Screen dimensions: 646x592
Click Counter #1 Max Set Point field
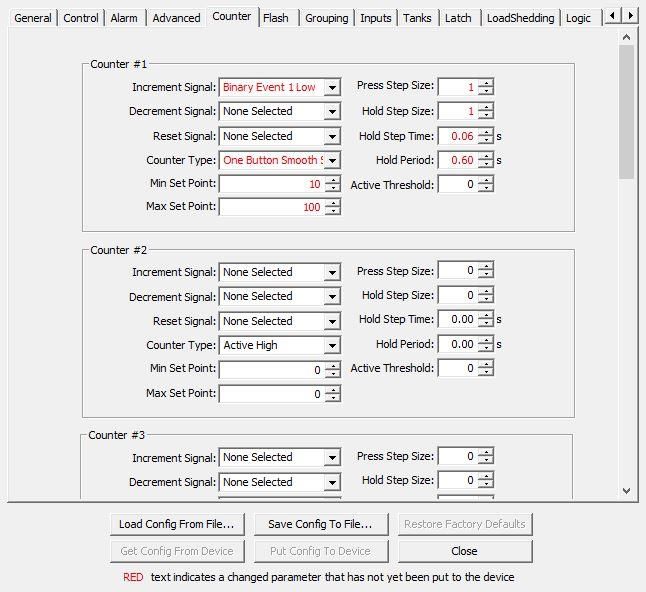pos(272,207)
